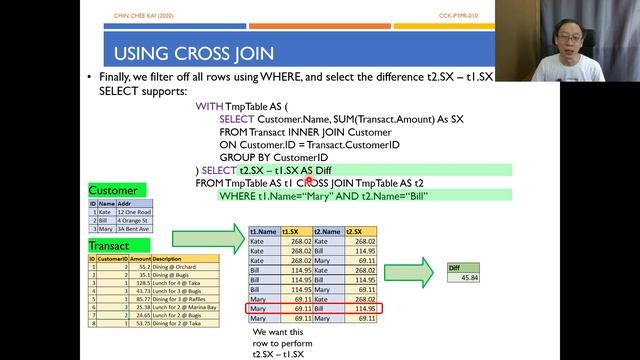
Task: Select the "SELECT Customer.Name, SUM(Transact.Amount) As SX" line
Action: click(341, 119)
